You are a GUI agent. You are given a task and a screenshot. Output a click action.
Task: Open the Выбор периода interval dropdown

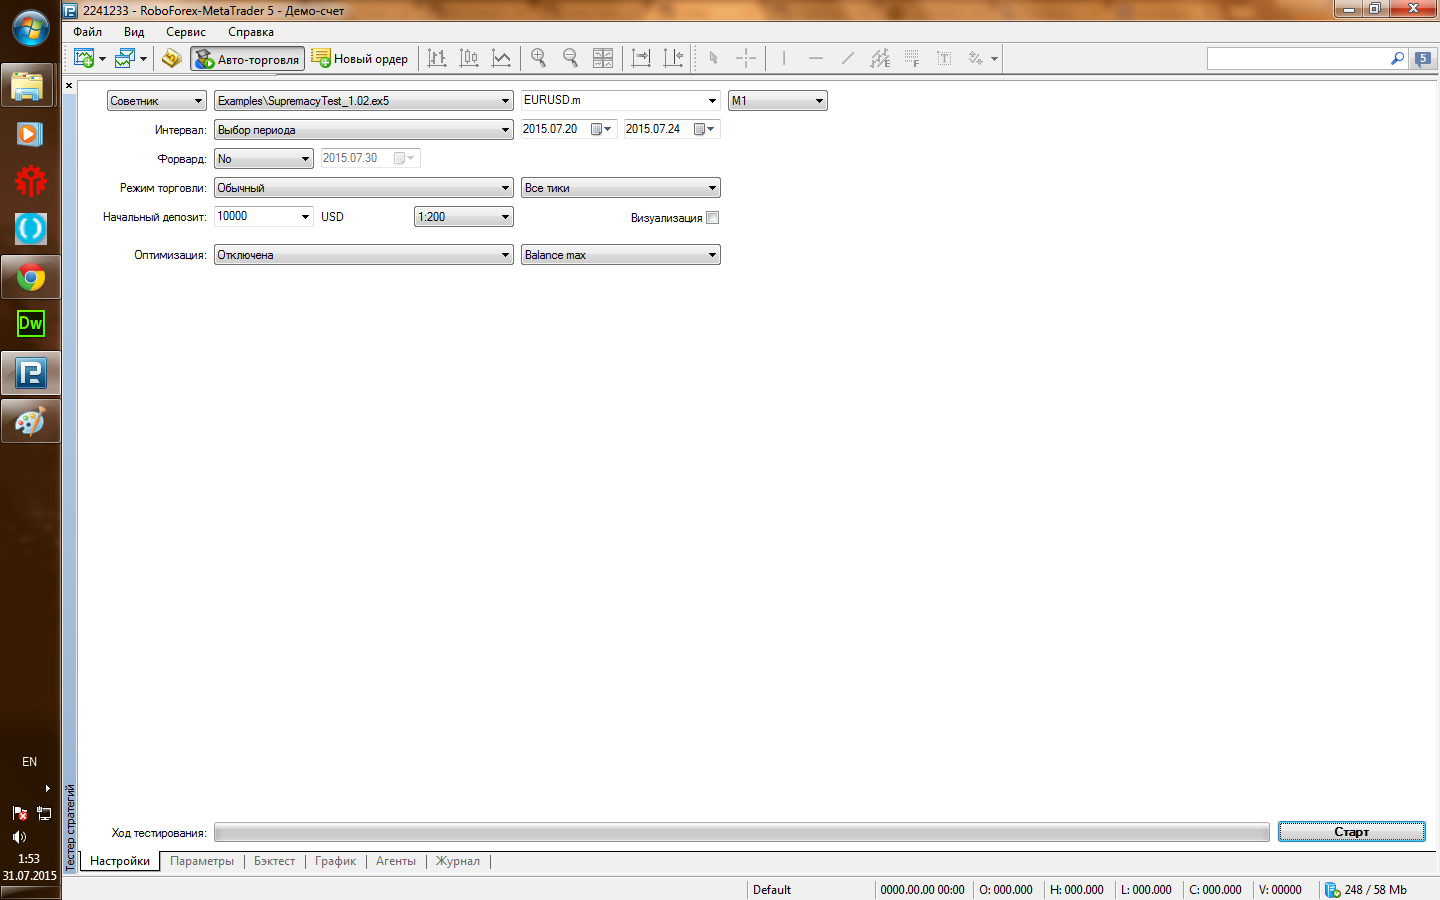(x=364, y=130)
